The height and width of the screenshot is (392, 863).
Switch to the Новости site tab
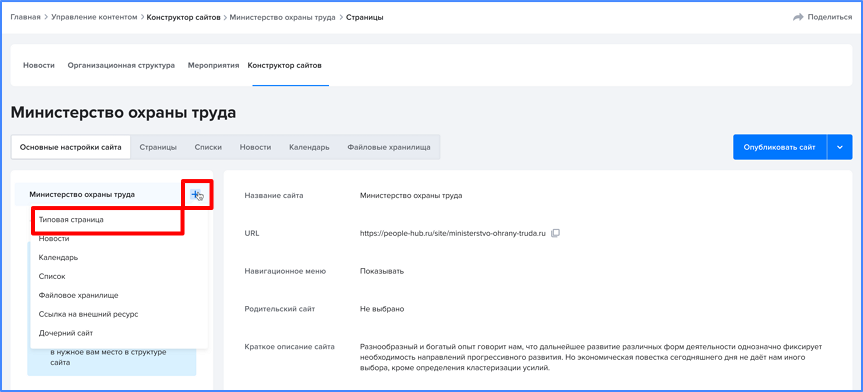(255, 147)
